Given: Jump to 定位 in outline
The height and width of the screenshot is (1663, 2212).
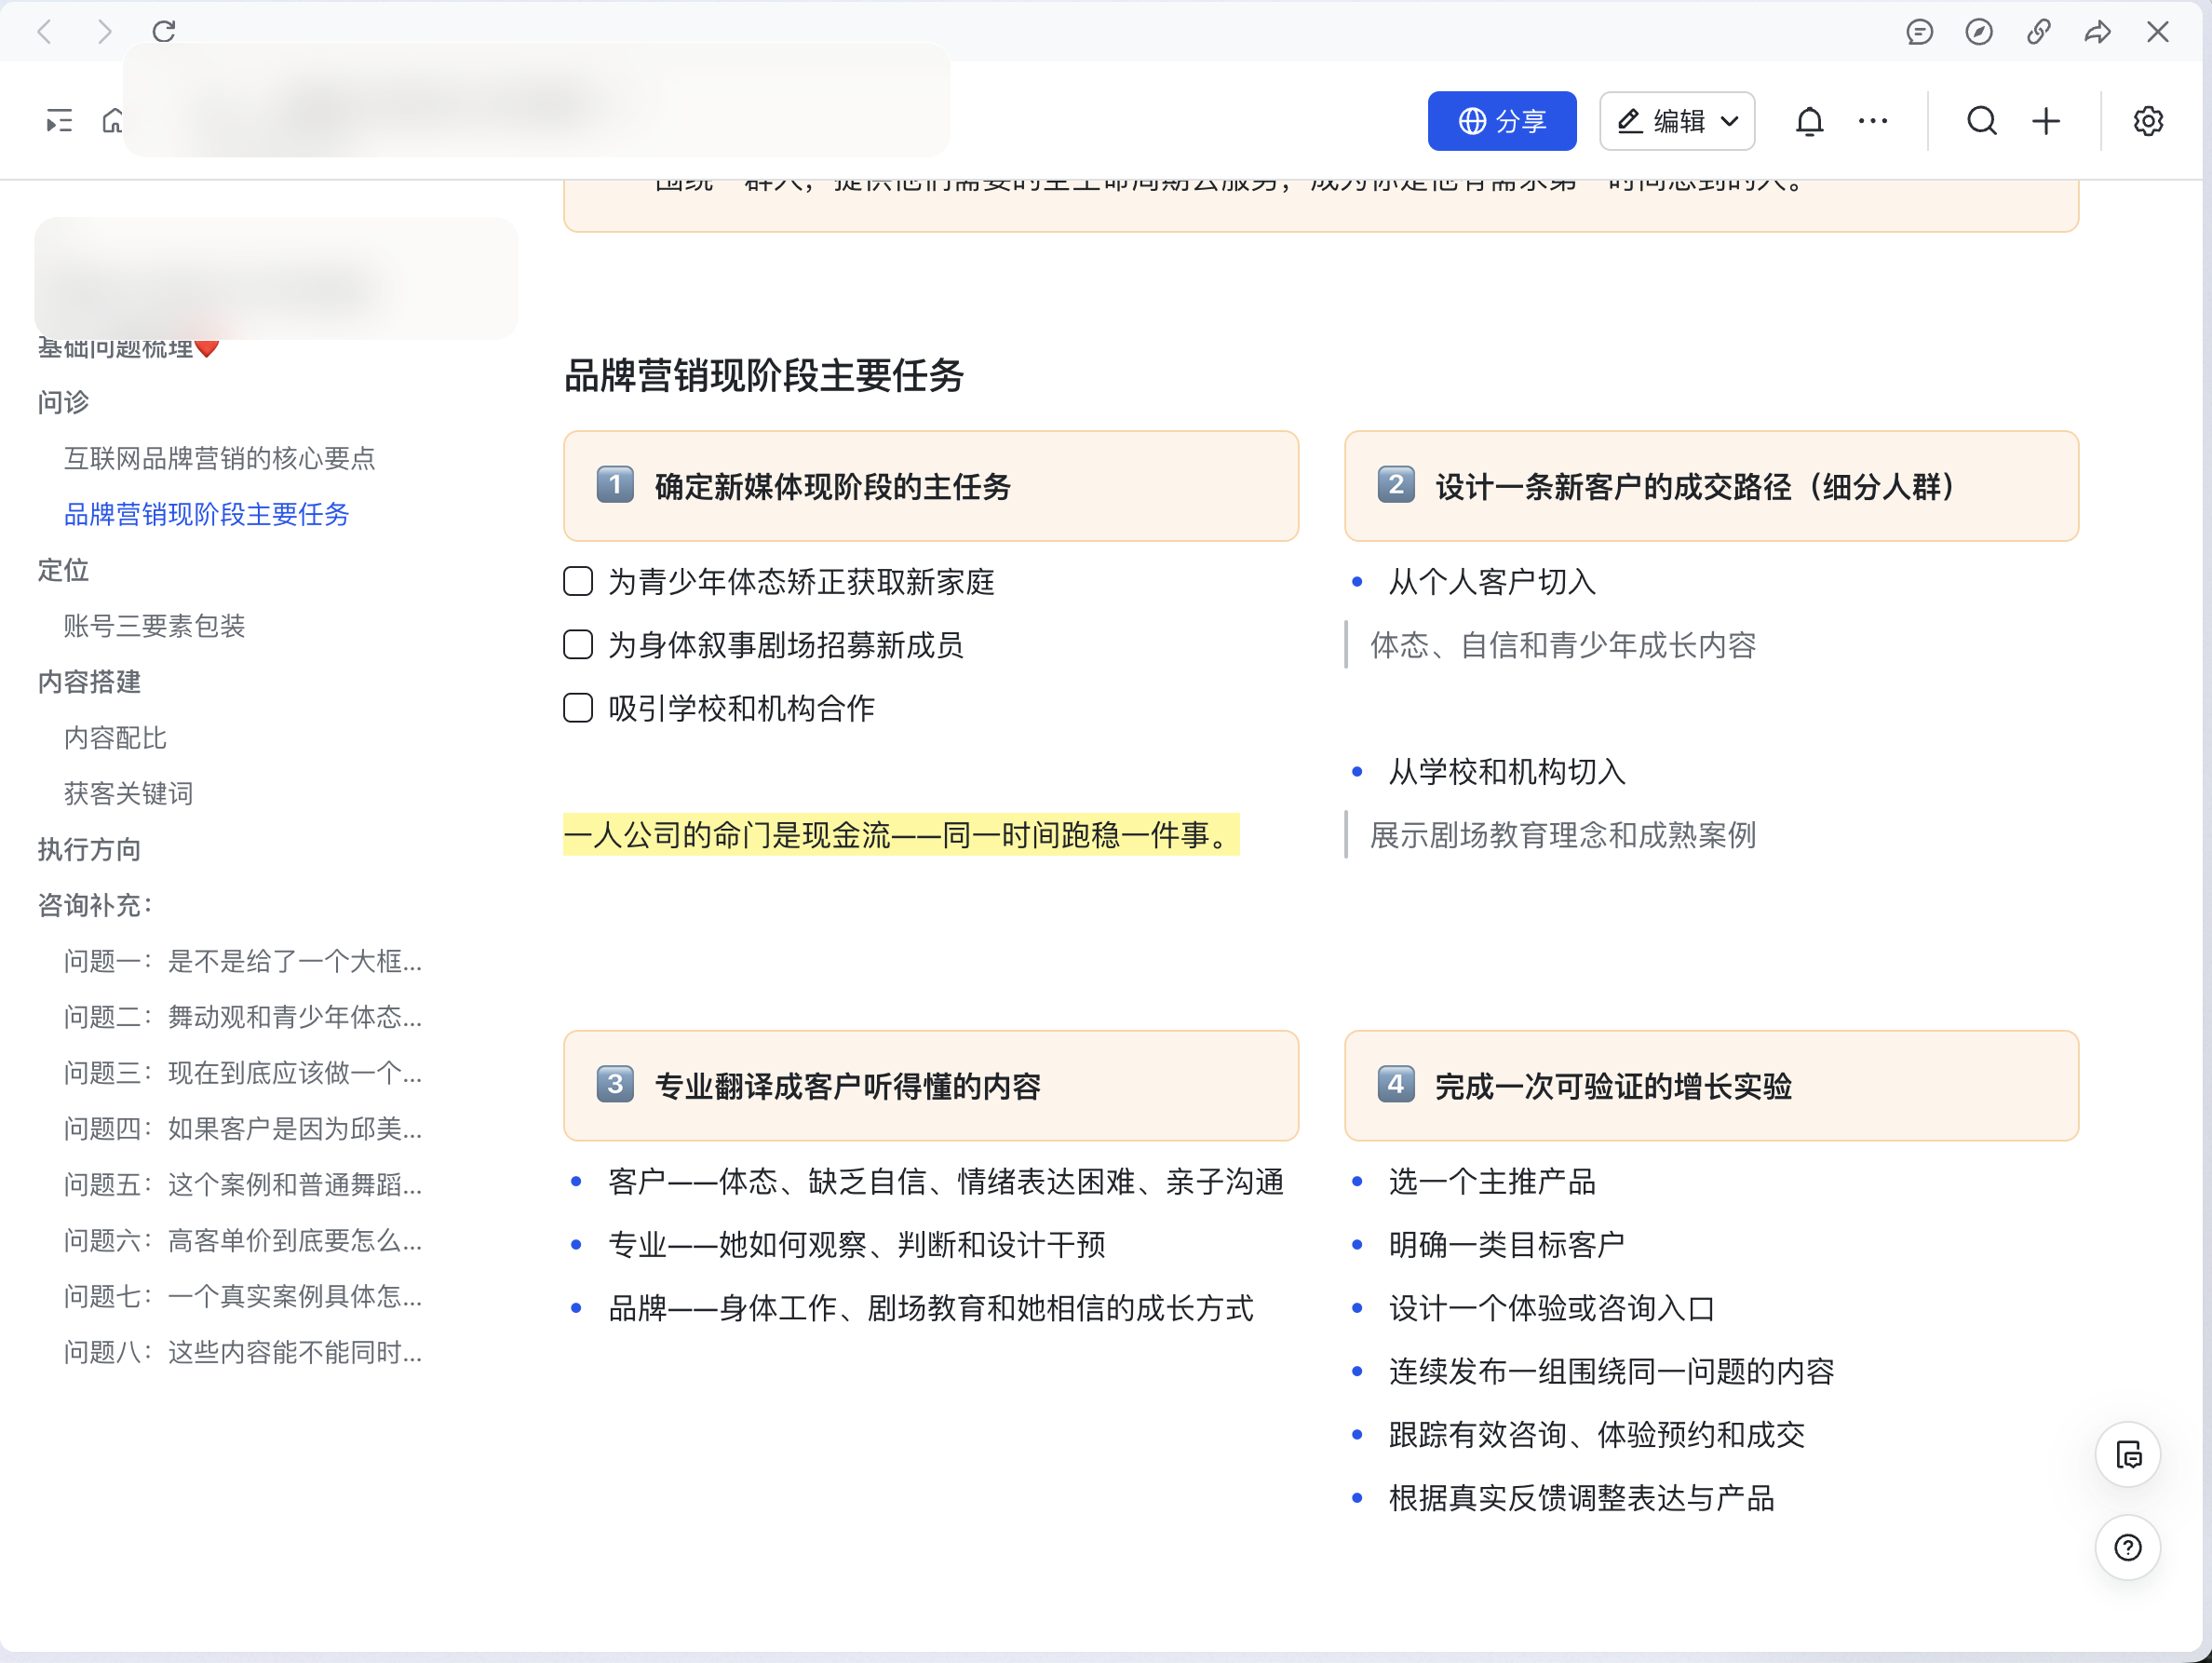Looking at the screenshot, I should [x=64, y=570].
